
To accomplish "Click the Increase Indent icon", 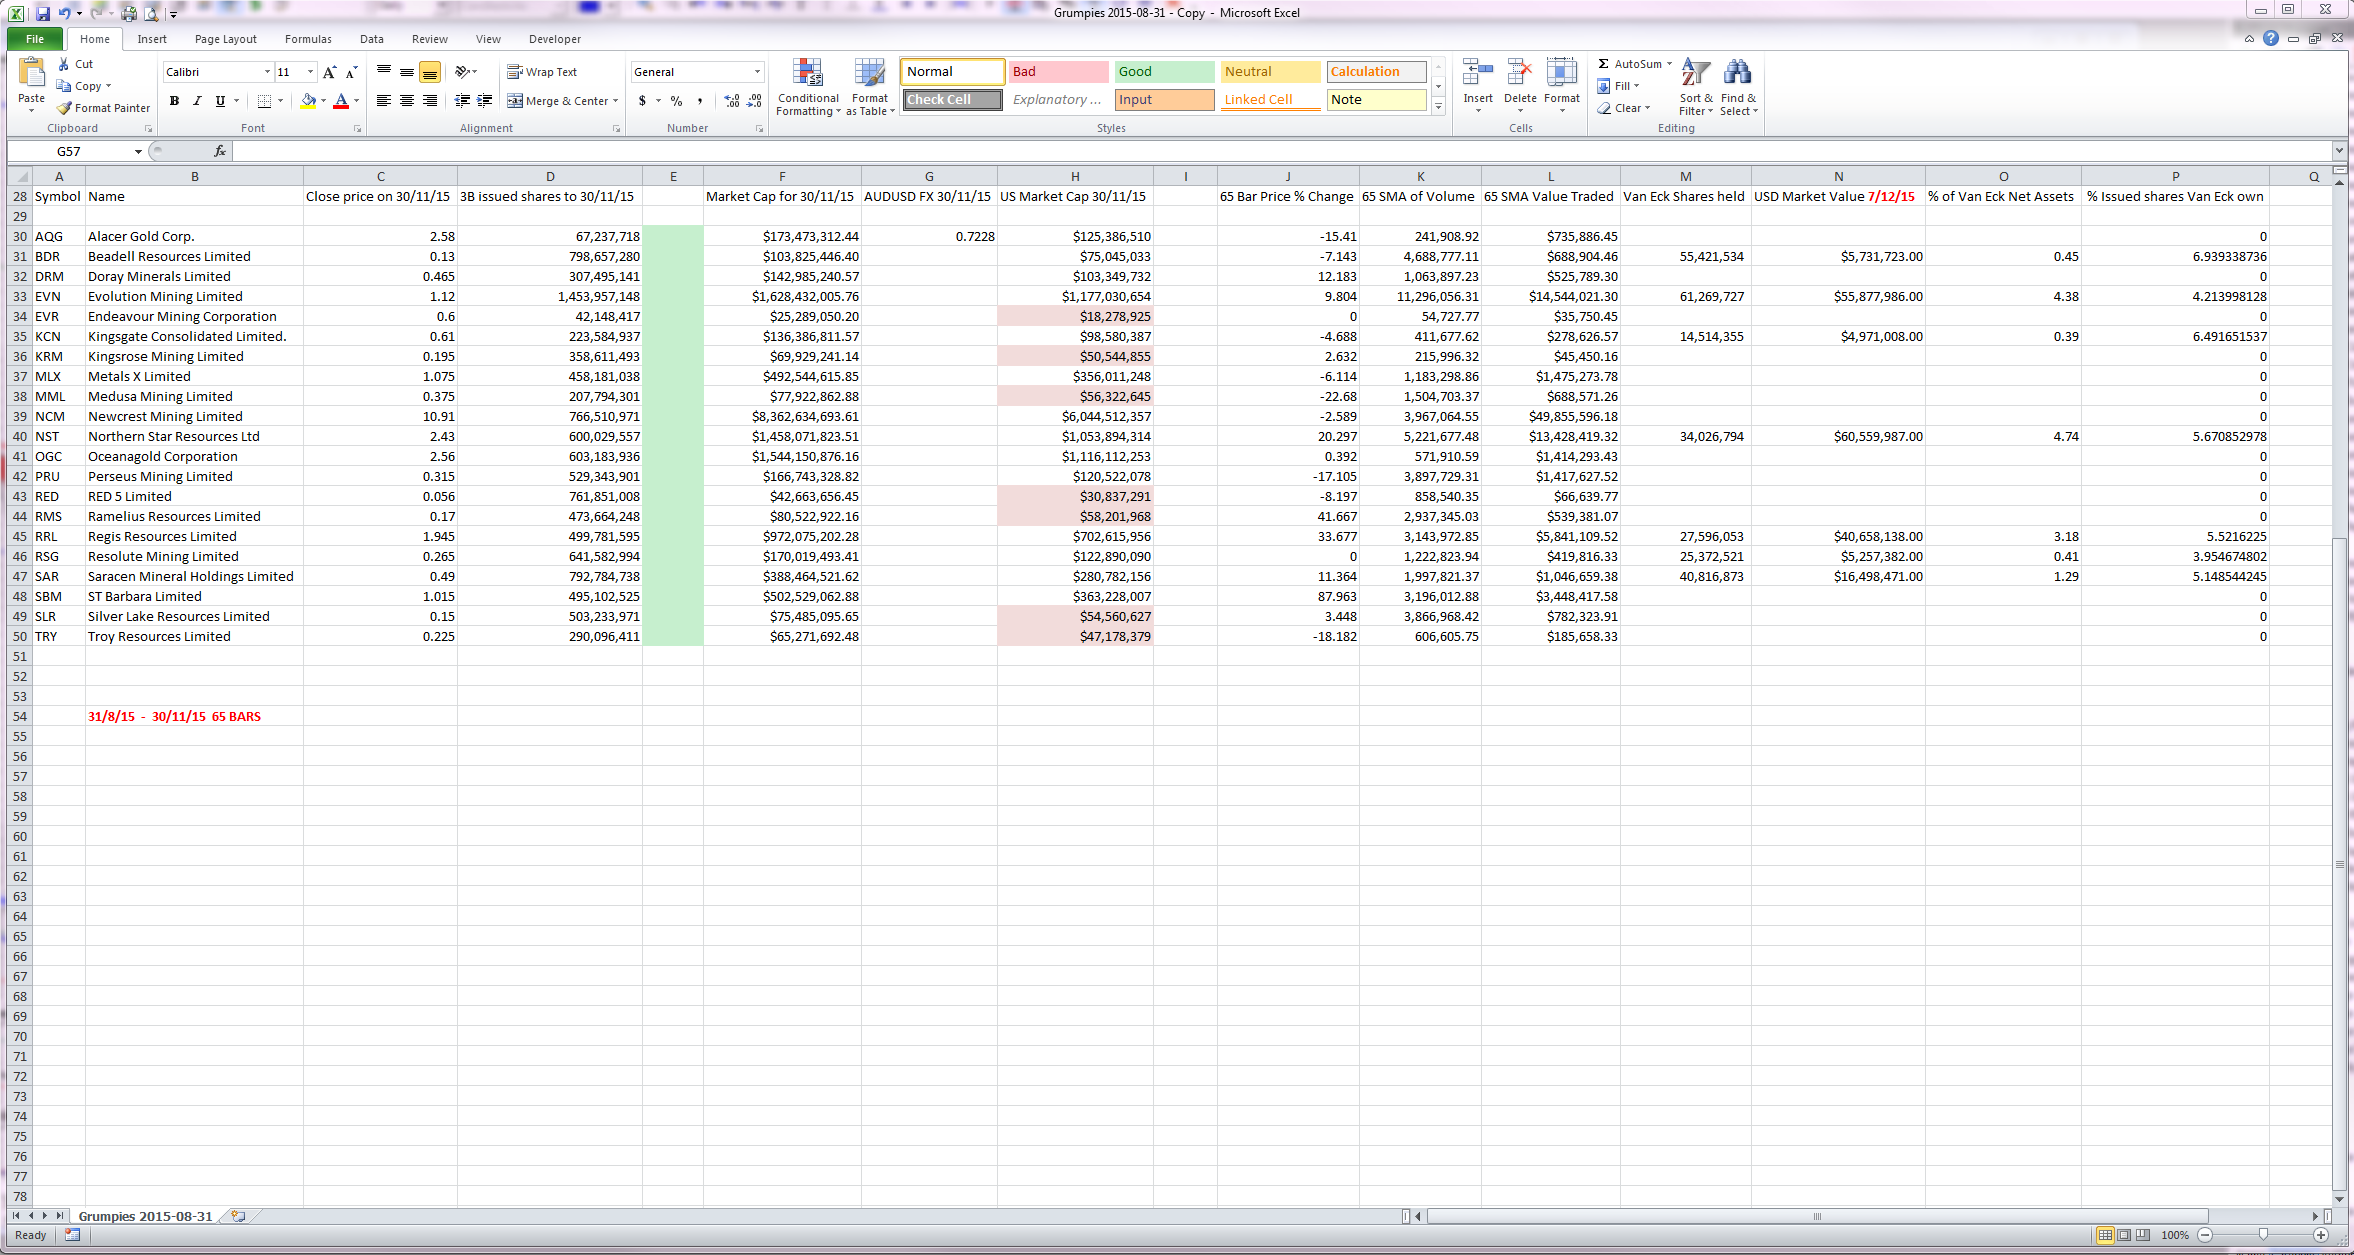I will pos(485,101).
